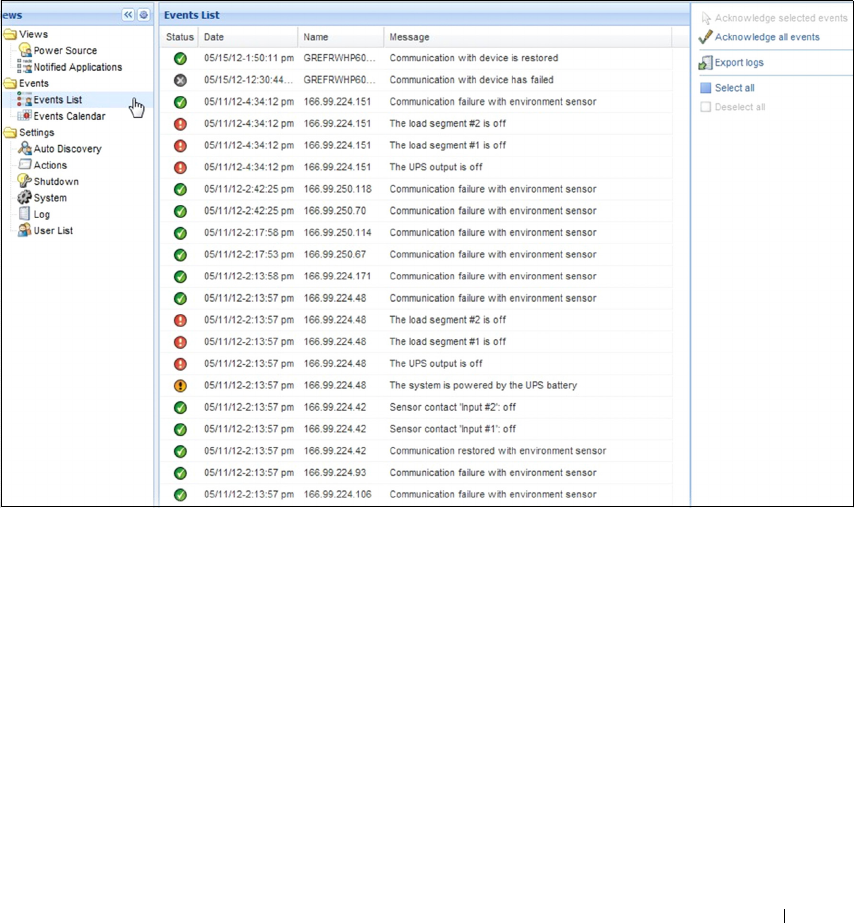This screenshot has width=854, height=923.
Task: Click red alert icon for 166.99.224.48 'load segment #1 is off'
Action: (x=181, y=342)
